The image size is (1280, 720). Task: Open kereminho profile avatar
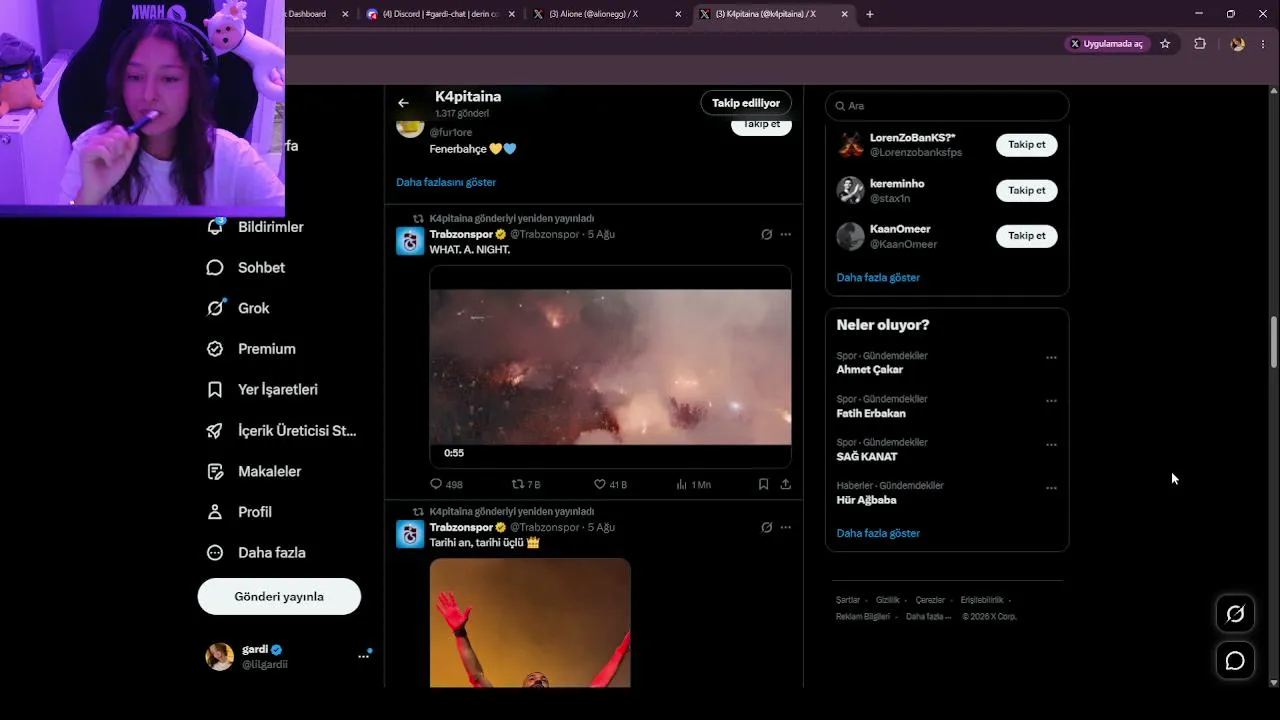pyautogui.click(x=850, y=190)
